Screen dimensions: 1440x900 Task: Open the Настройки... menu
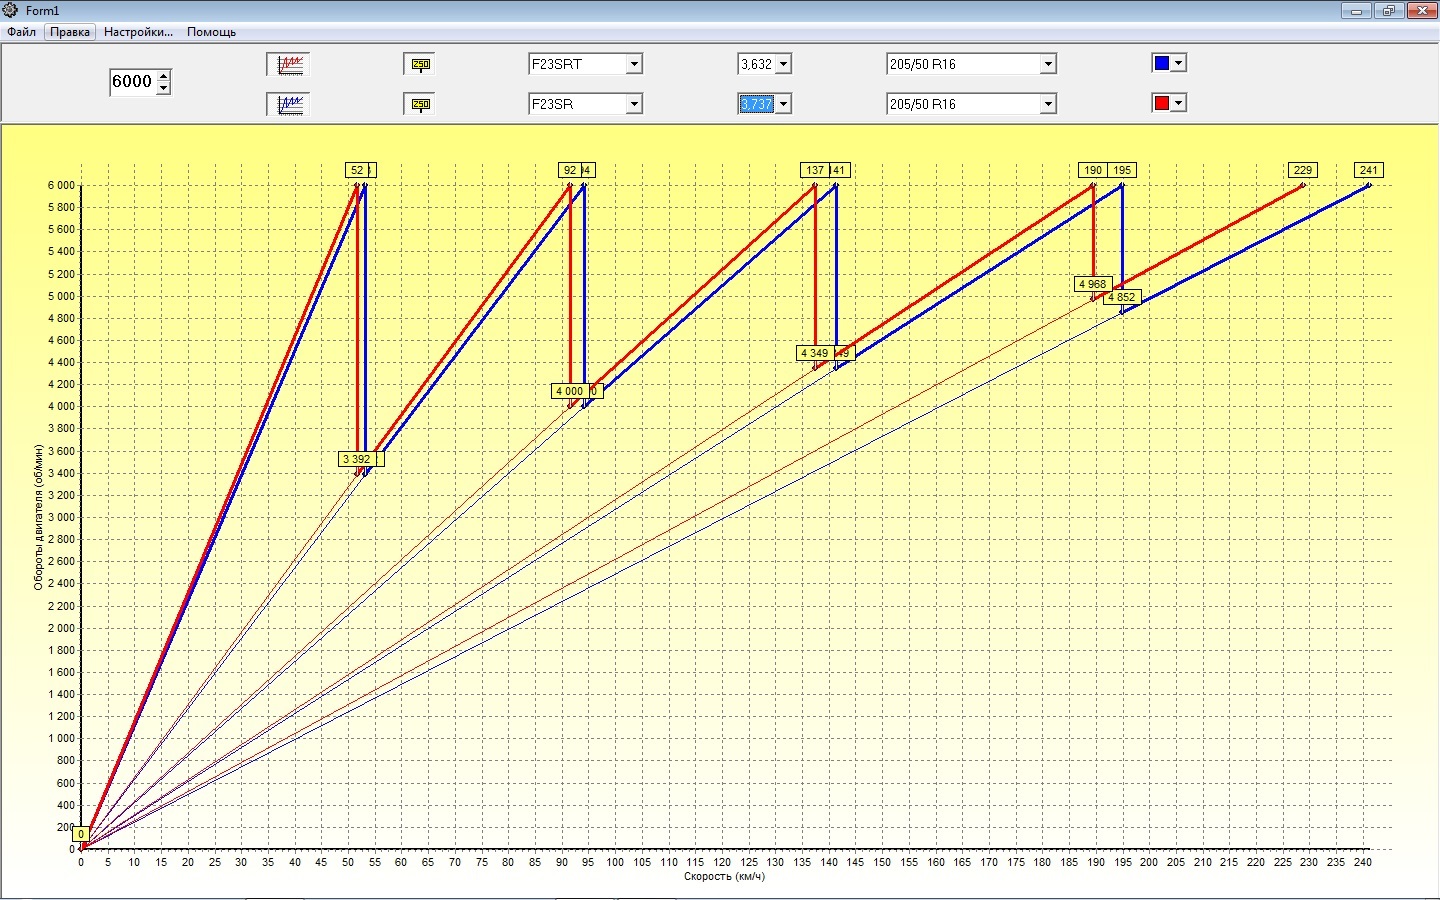[x=138, y=32]
